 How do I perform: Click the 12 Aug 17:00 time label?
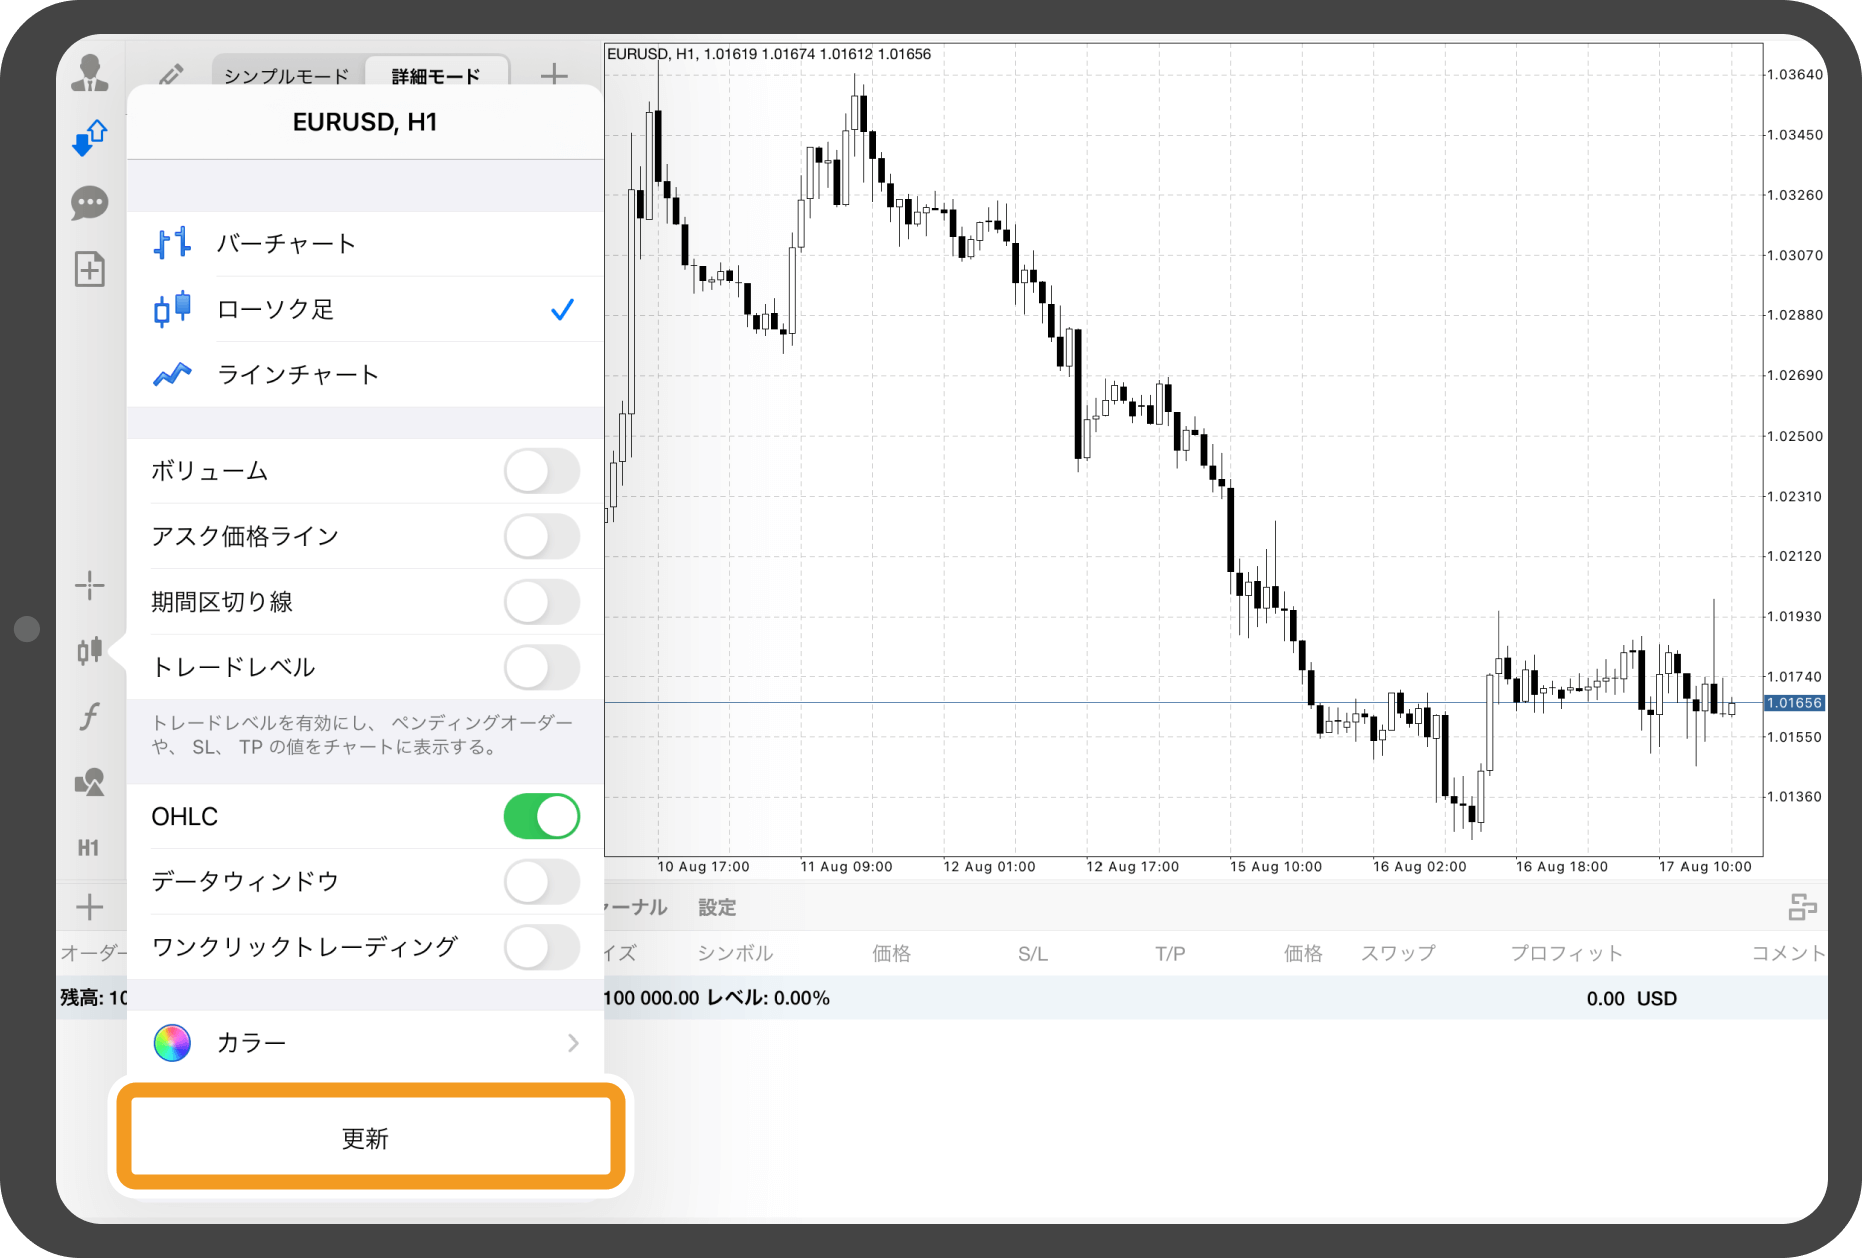pyautogui.click(x=1133, y=867)
